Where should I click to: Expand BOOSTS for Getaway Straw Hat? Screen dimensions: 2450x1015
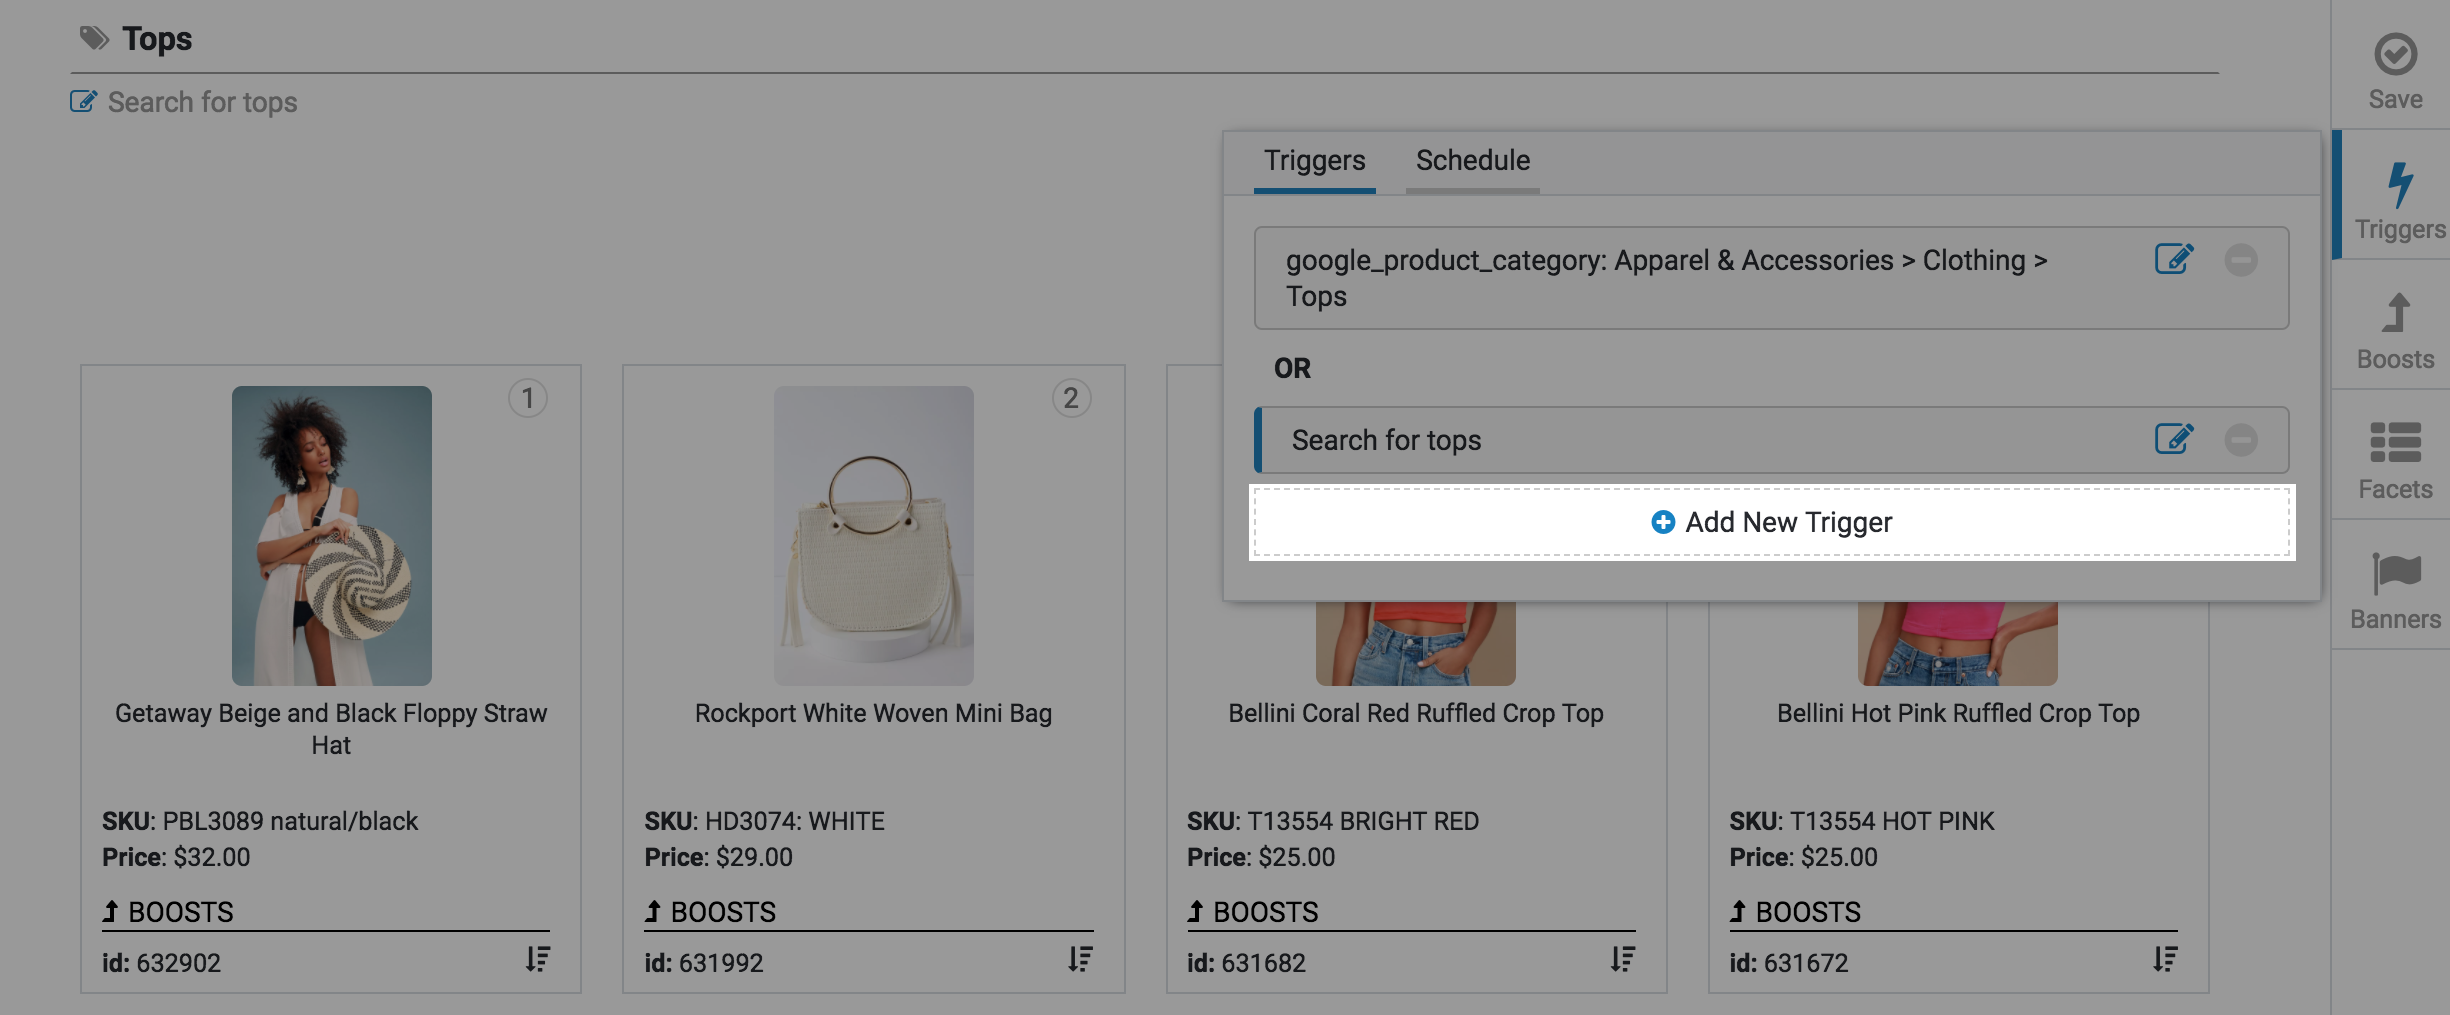coord(168,912)
